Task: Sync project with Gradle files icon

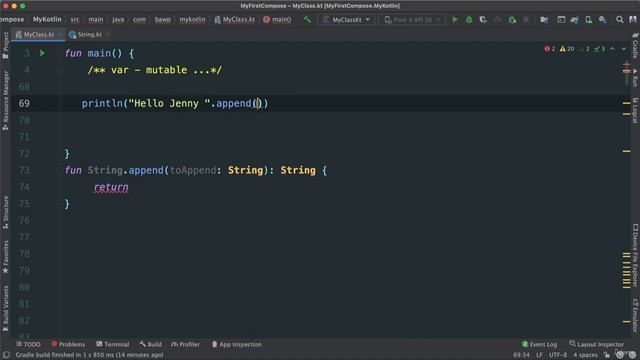Action: pos(574,20)
